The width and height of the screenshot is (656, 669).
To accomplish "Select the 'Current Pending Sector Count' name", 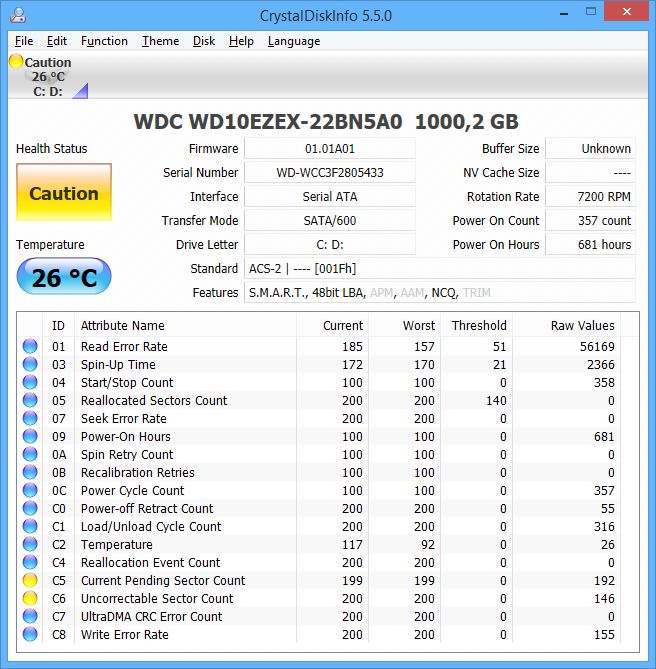I will pos(163,581).
